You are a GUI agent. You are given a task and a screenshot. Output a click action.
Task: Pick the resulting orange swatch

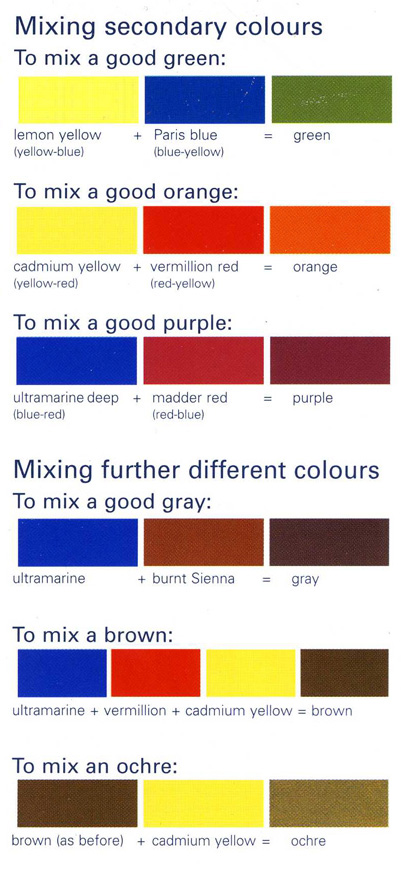(330, 230)
